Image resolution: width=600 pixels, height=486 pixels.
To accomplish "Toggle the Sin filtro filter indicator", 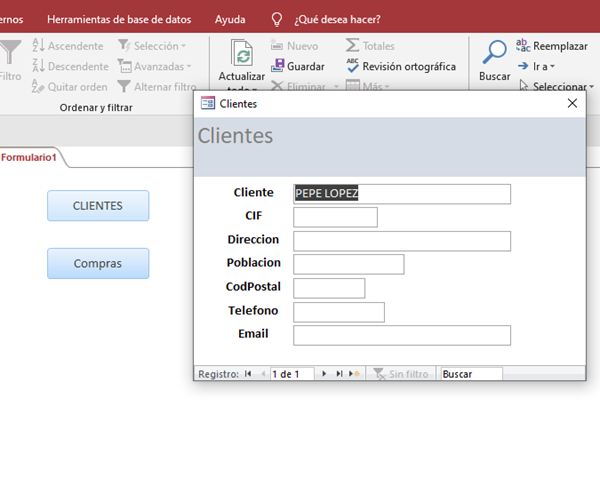I will [400, 374].
